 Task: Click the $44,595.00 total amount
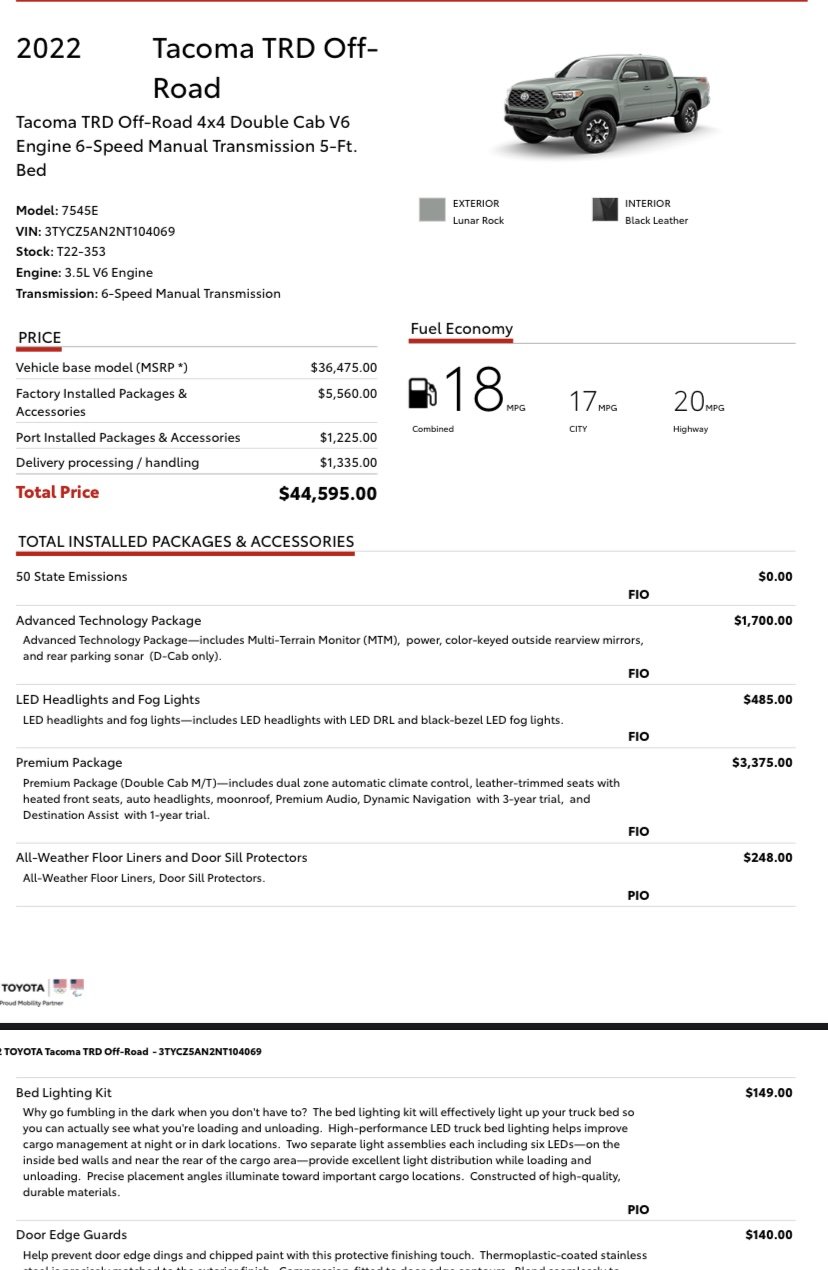point(328,493)
